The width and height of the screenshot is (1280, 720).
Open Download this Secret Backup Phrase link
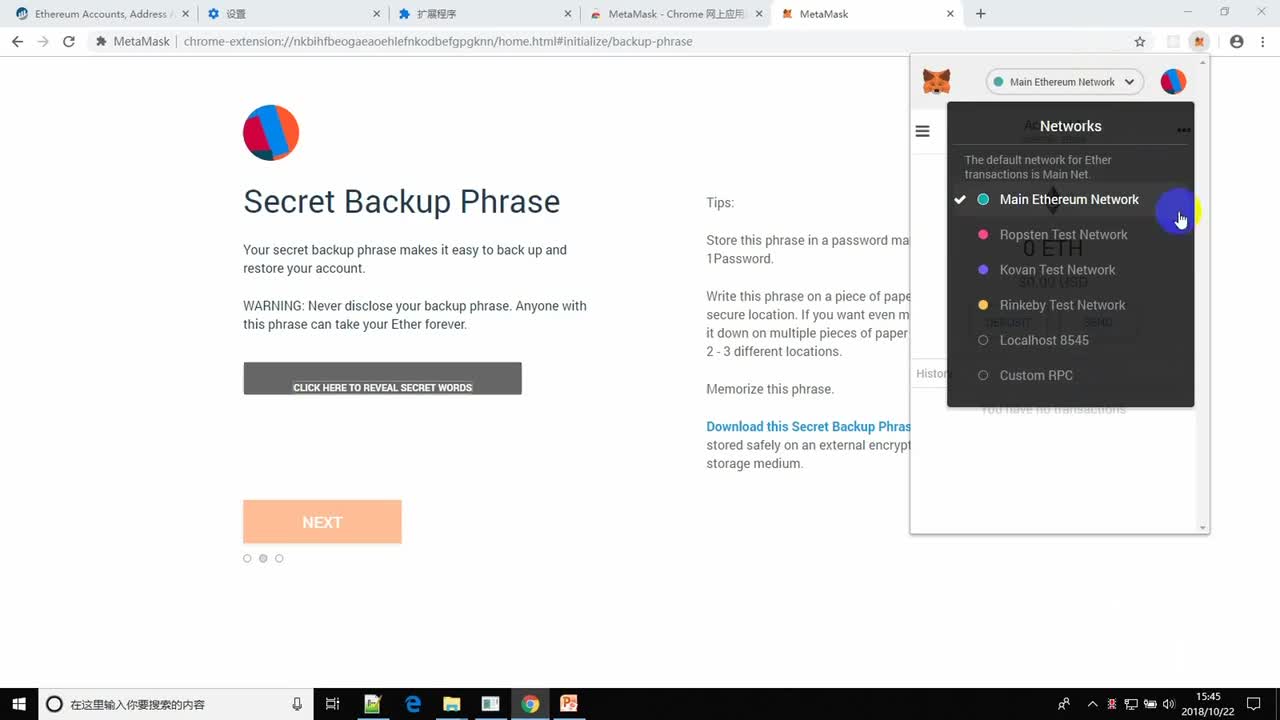coord(808,426)
